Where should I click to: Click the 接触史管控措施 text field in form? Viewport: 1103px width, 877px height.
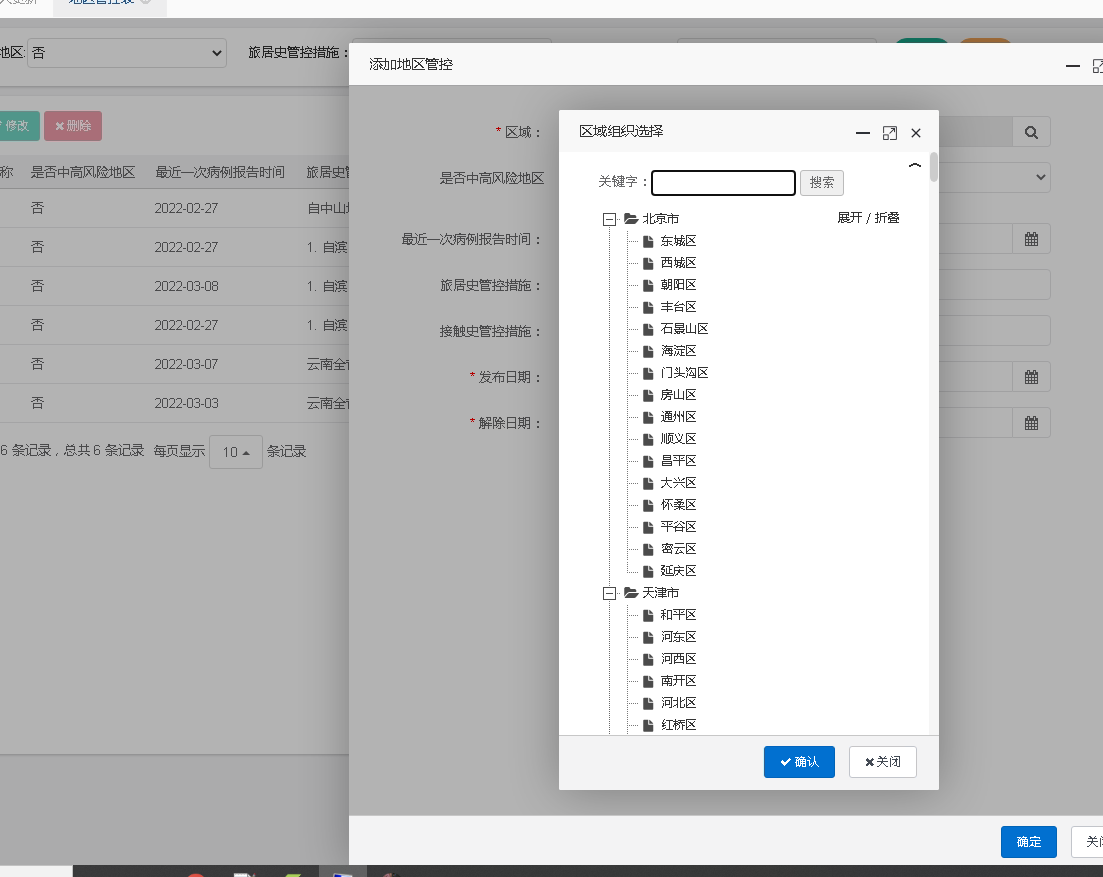coord(995,331)
